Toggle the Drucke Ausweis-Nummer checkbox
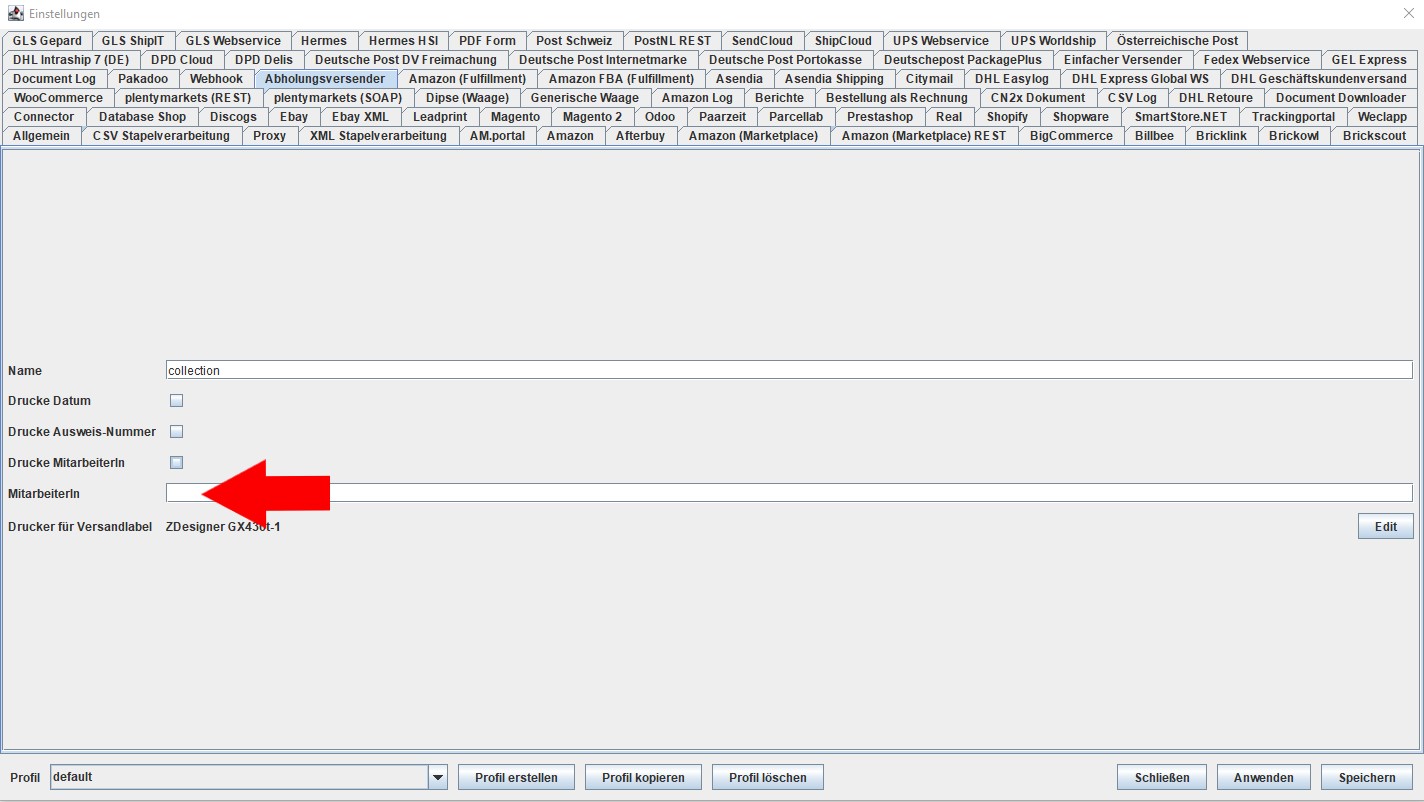1424x802 pixels. click(x=176, y=432)
